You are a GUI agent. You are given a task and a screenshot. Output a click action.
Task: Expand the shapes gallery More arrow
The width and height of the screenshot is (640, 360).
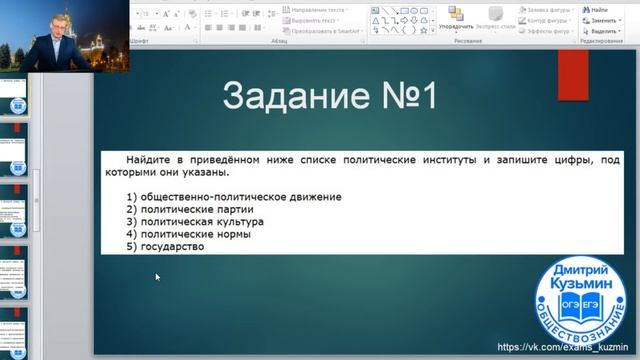433,30
